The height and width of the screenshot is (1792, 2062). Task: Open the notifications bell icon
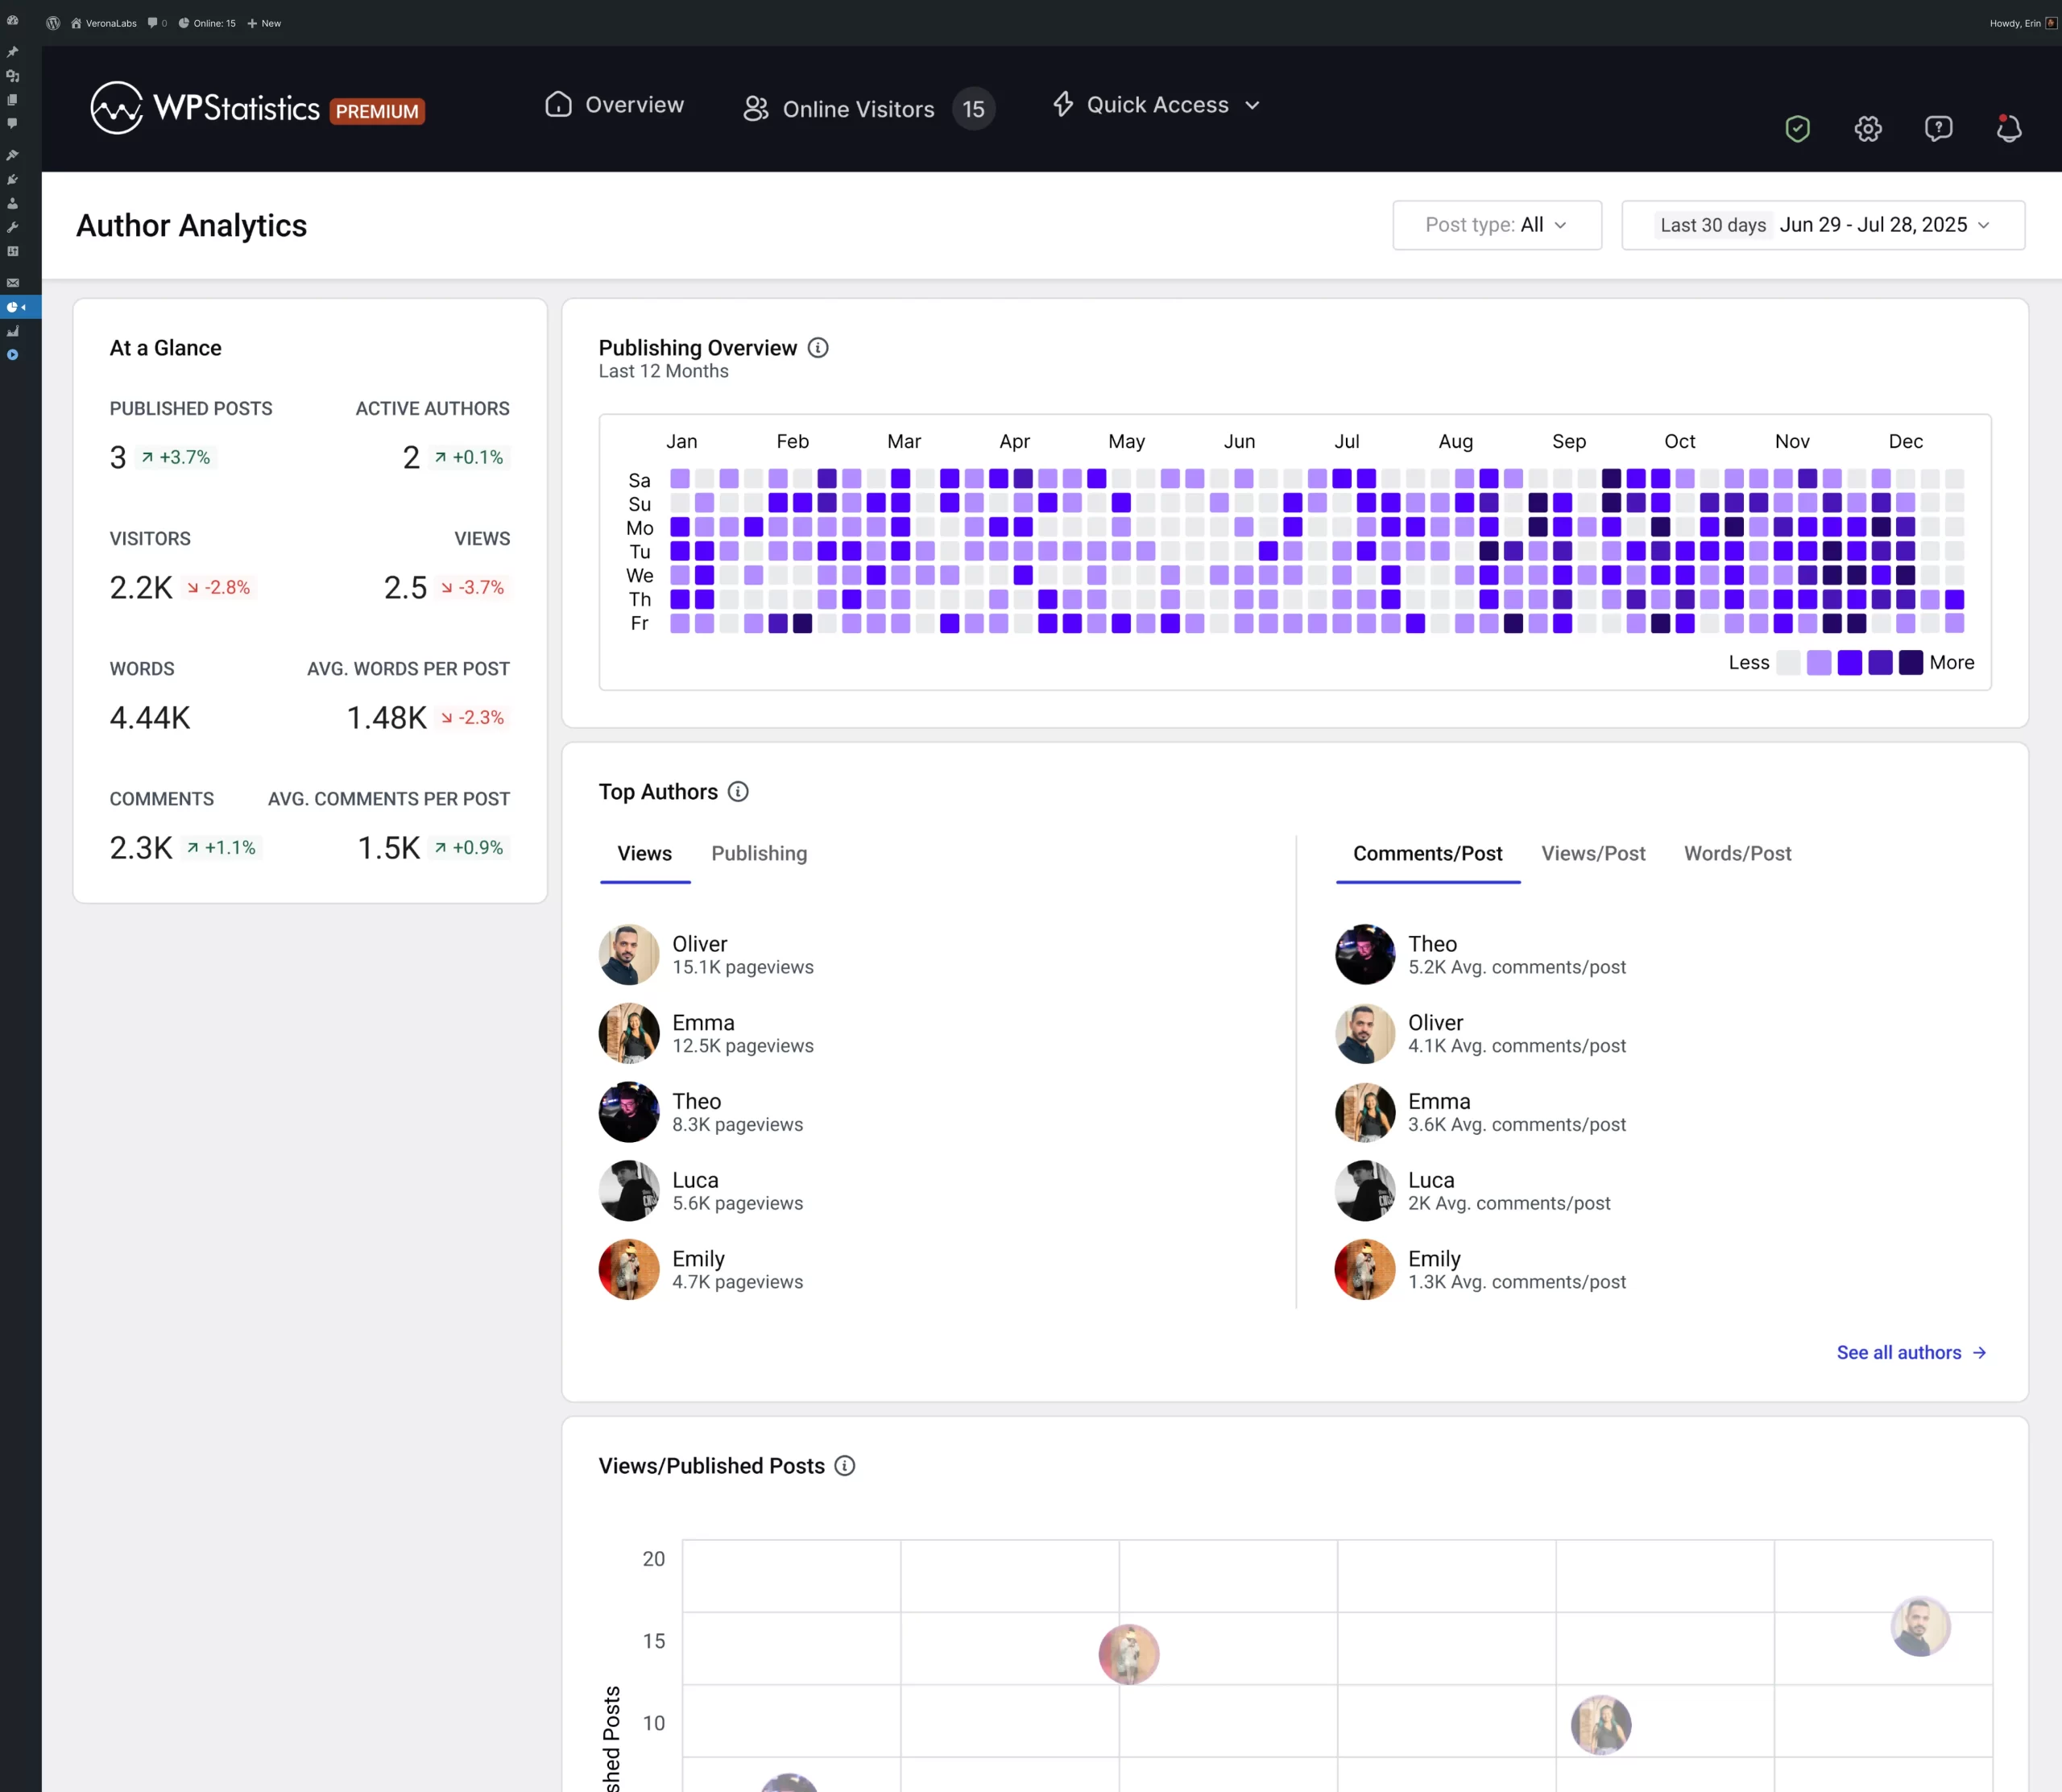(x=2008, y=129)
